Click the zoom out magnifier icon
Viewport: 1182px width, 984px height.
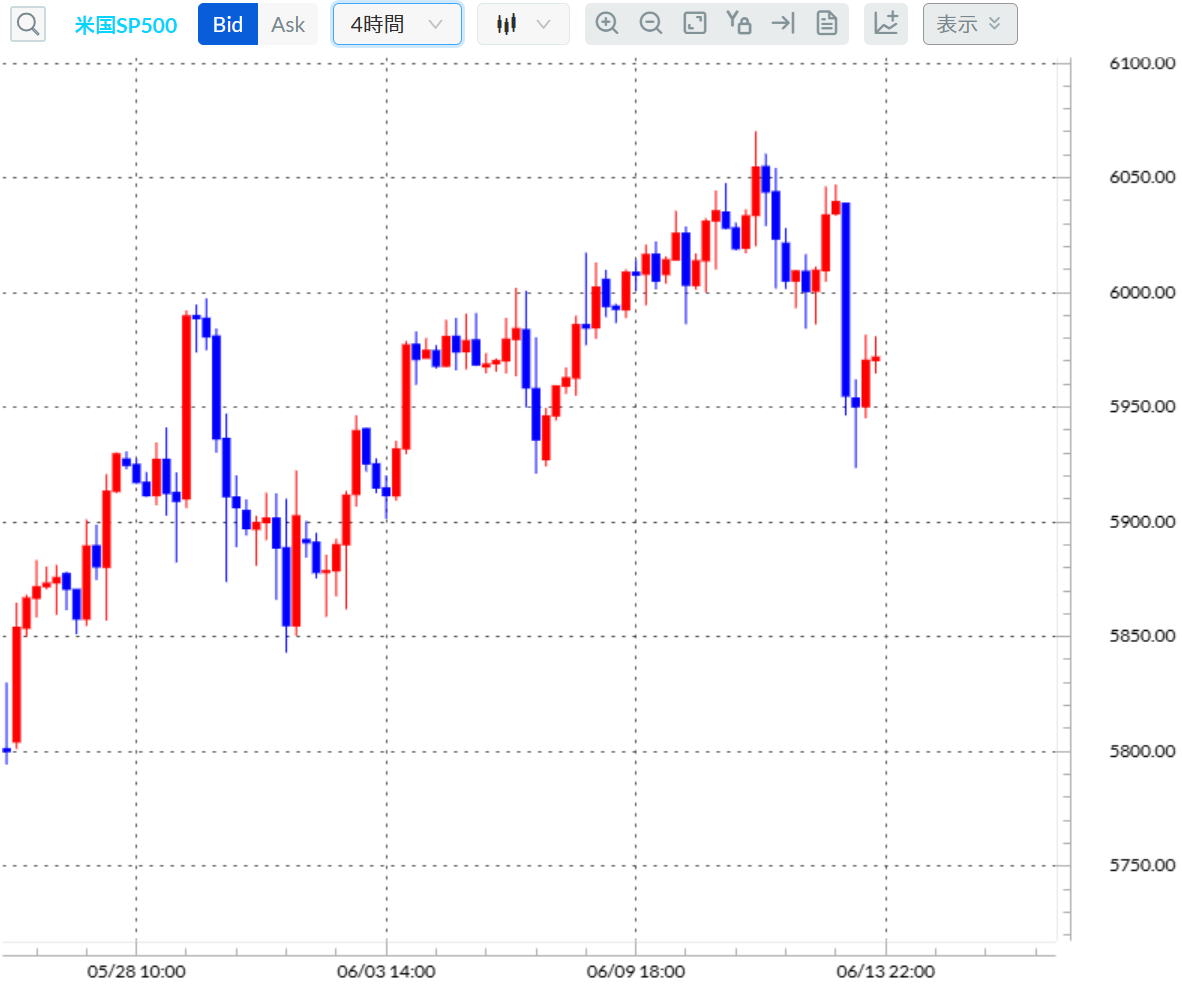[651, 23]
